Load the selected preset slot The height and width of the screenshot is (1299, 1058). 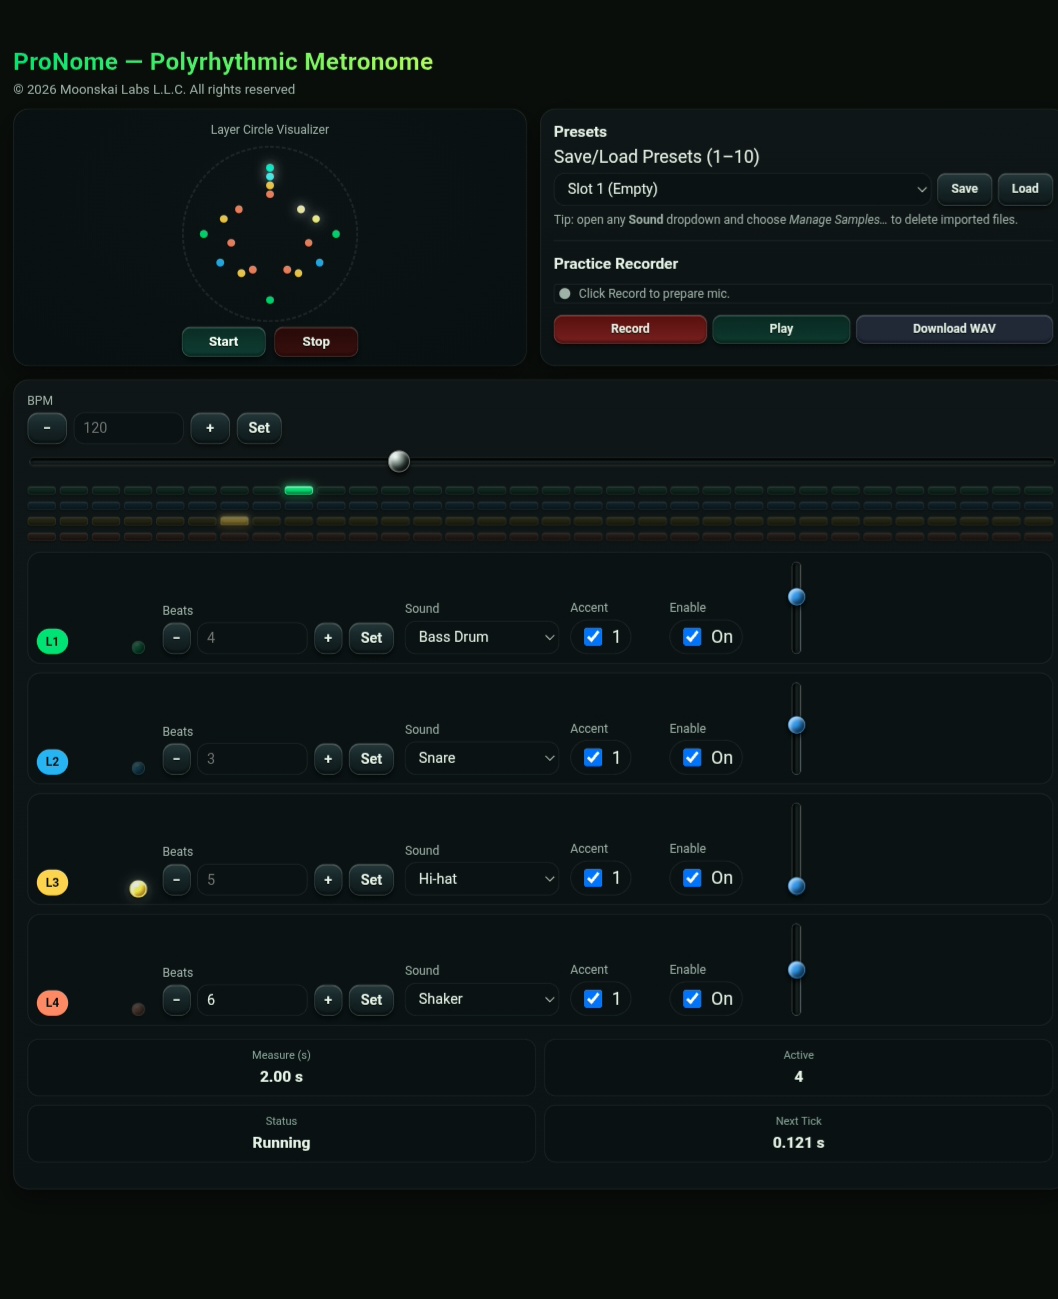click(x=1025, y=188)
